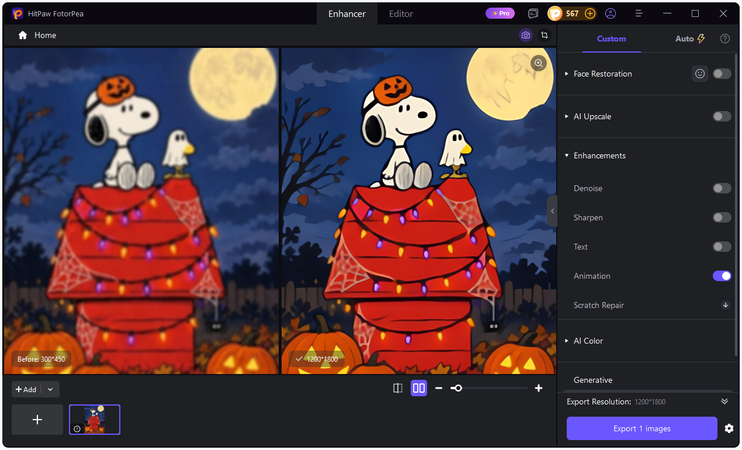Open the feedback message icon in title bar
This screenshot has height=450, width=742.
pyautogui.click(x=533, y=14)
